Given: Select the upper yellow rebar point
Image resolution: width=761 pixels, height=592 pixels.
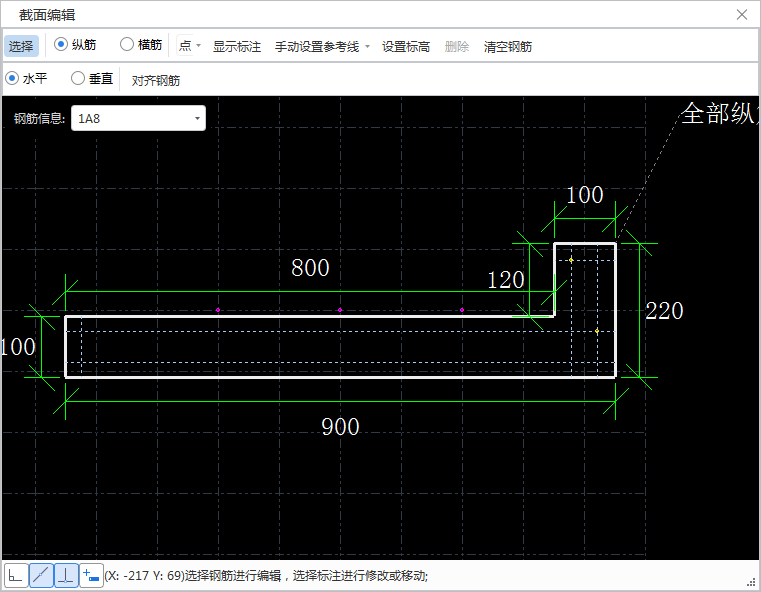Looking at the screenshot, I should pos(571,260).
